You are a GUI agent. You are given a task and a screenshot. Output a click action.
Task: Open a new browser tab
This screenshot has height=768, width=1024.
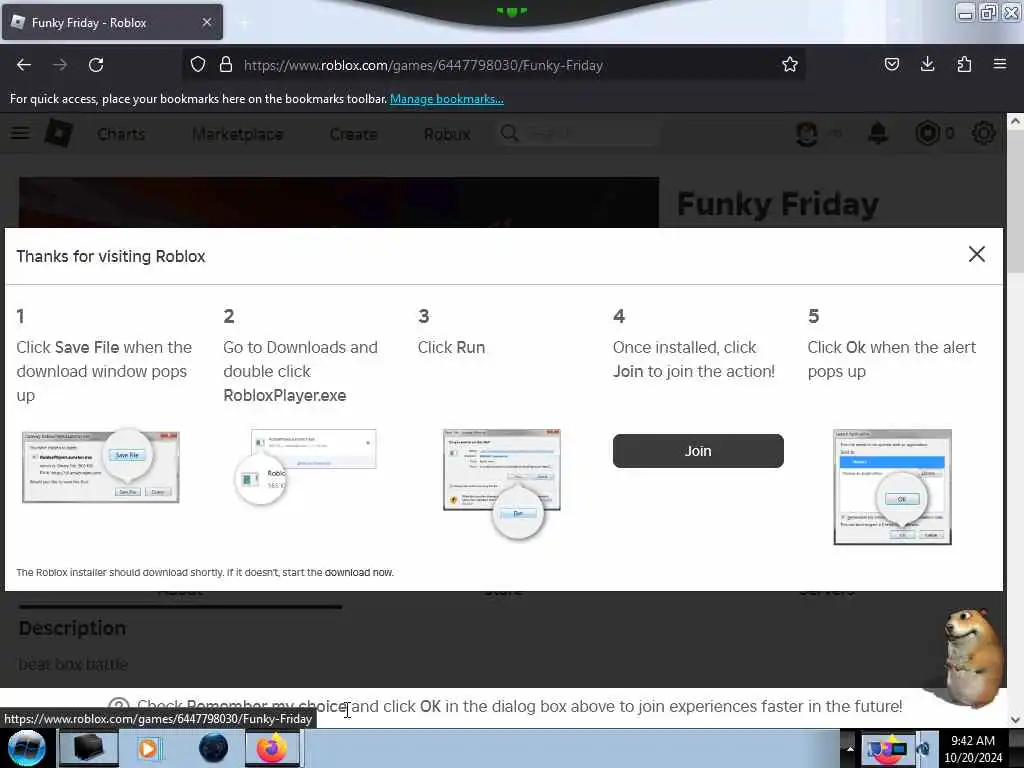244,22
